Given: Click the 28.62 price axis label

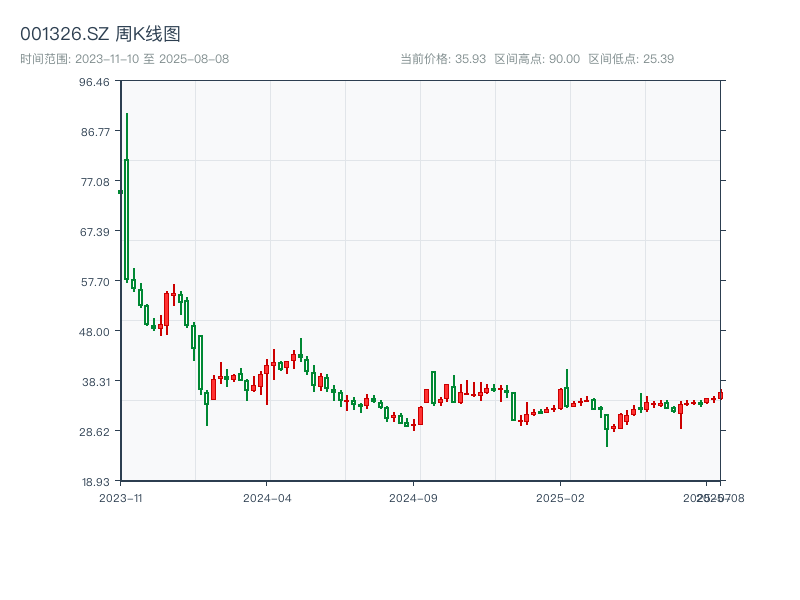Looking at the screenshot, I should point(94,432).
